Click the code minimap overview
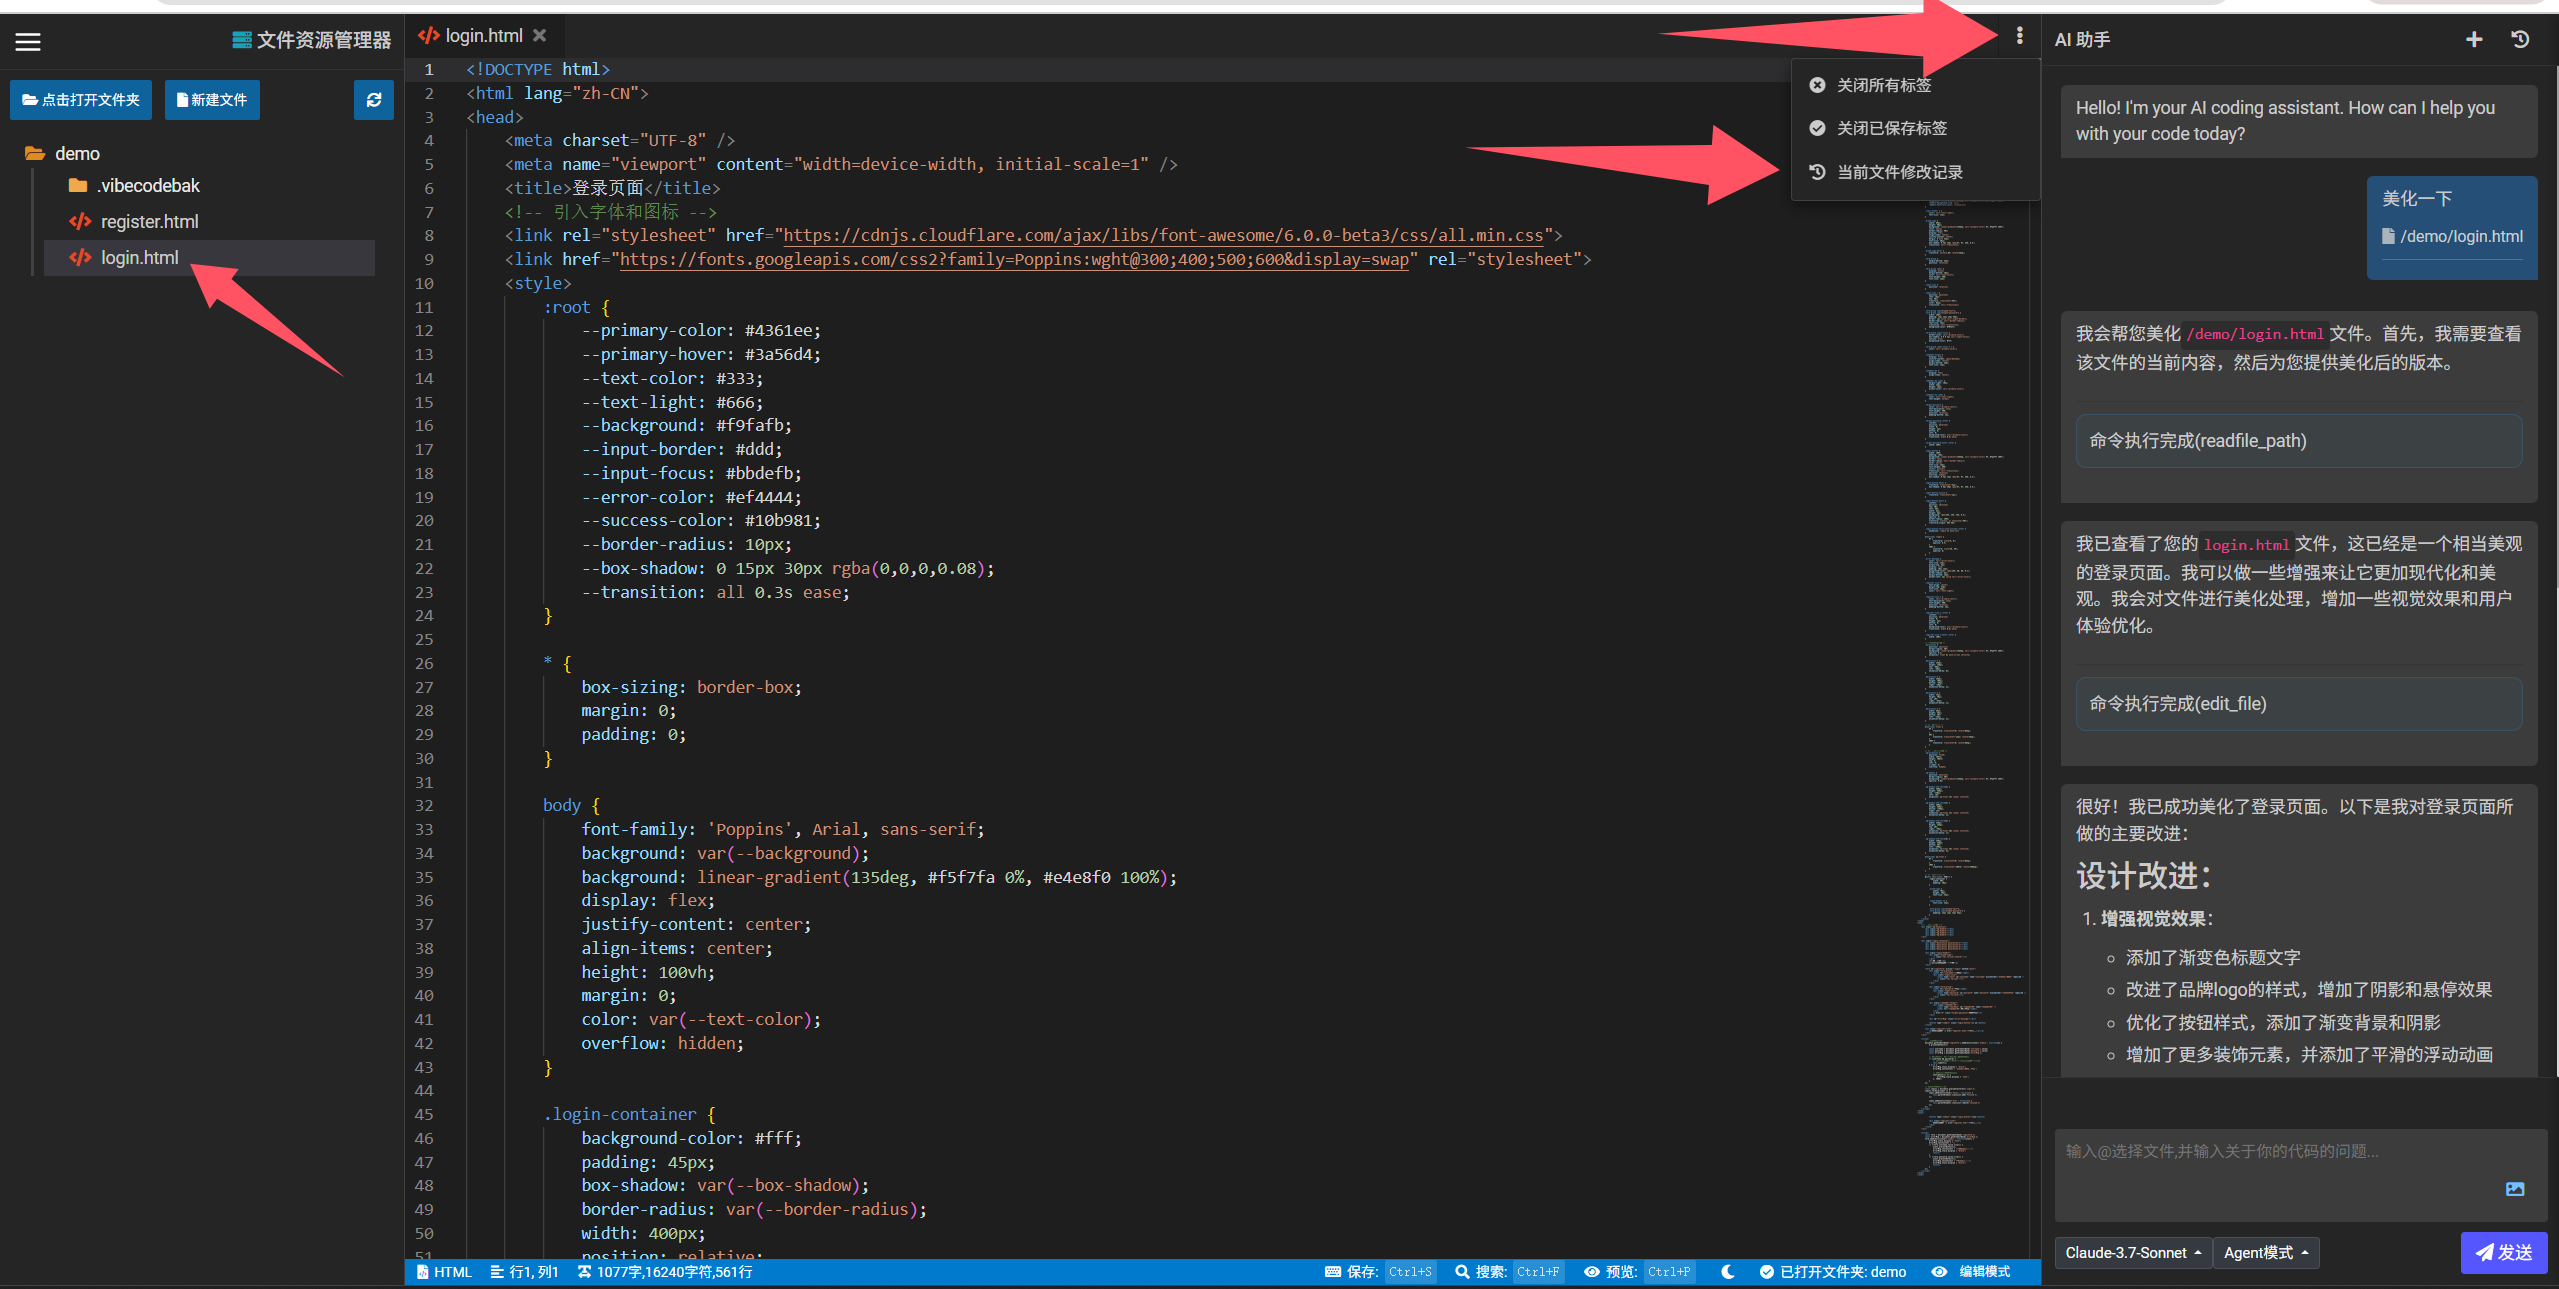 coord(1972,688)
